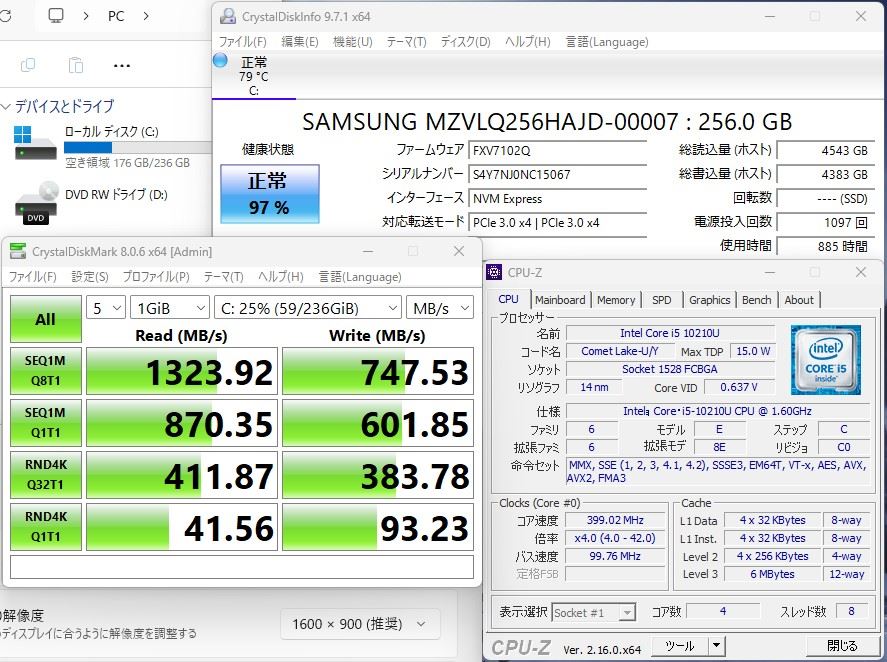This screenshot has width=887, height=662.
Task: Open CrystalDiskInfo Help (ヘルプ) menu
Action: pos(528,42)
